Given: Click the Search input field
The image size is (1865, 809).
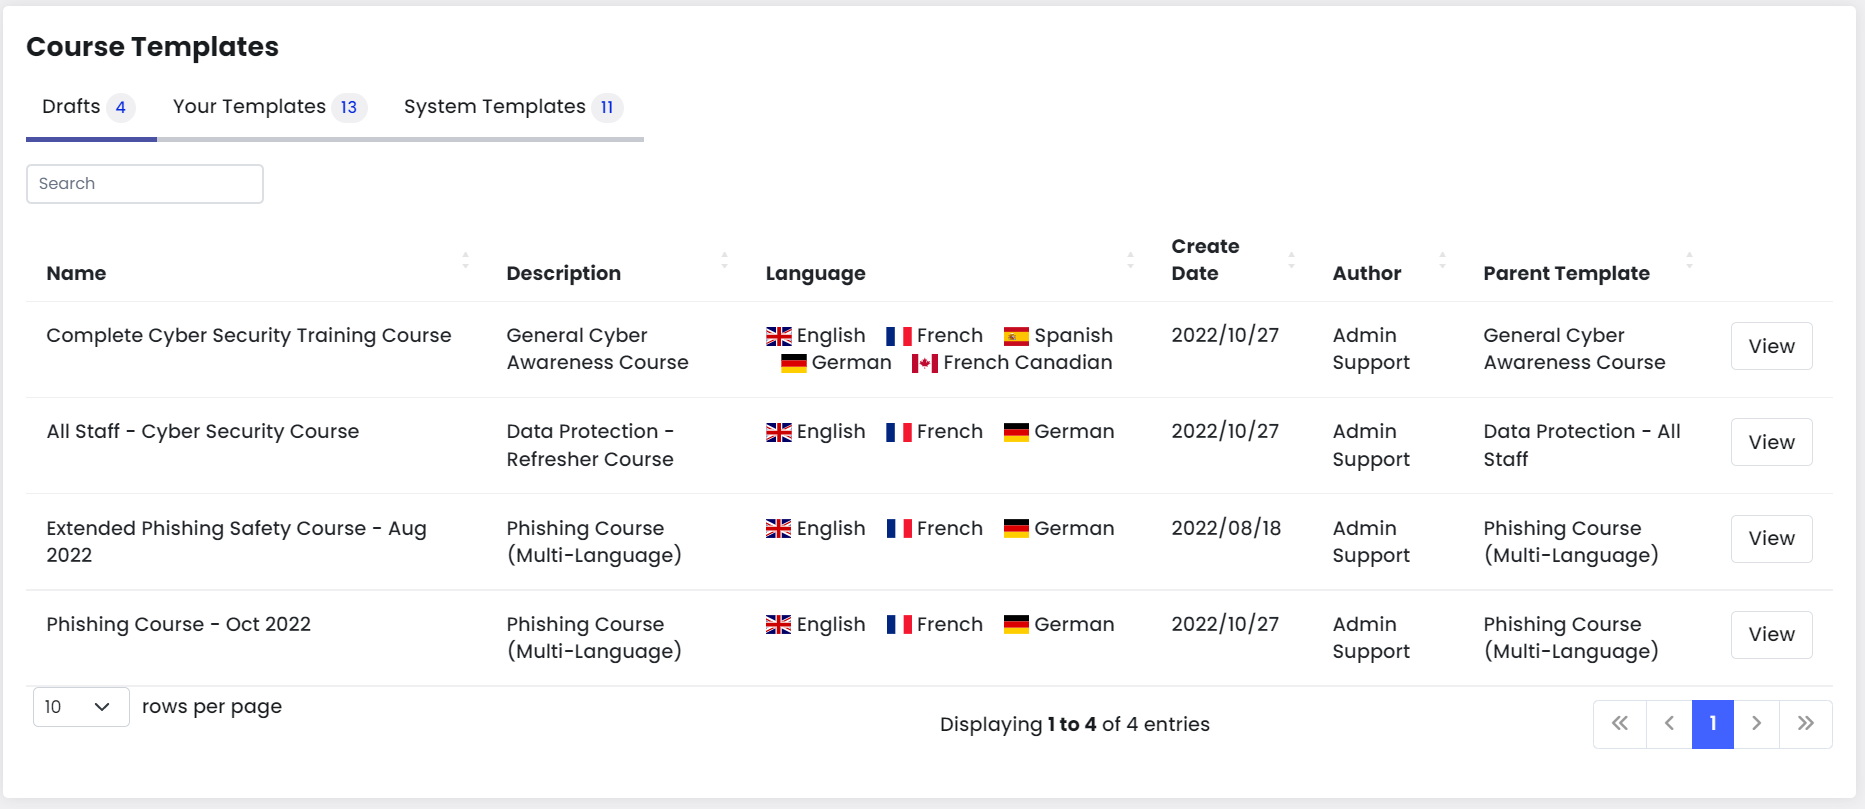Looking at the screenshot, I should (x=145, y=184).
